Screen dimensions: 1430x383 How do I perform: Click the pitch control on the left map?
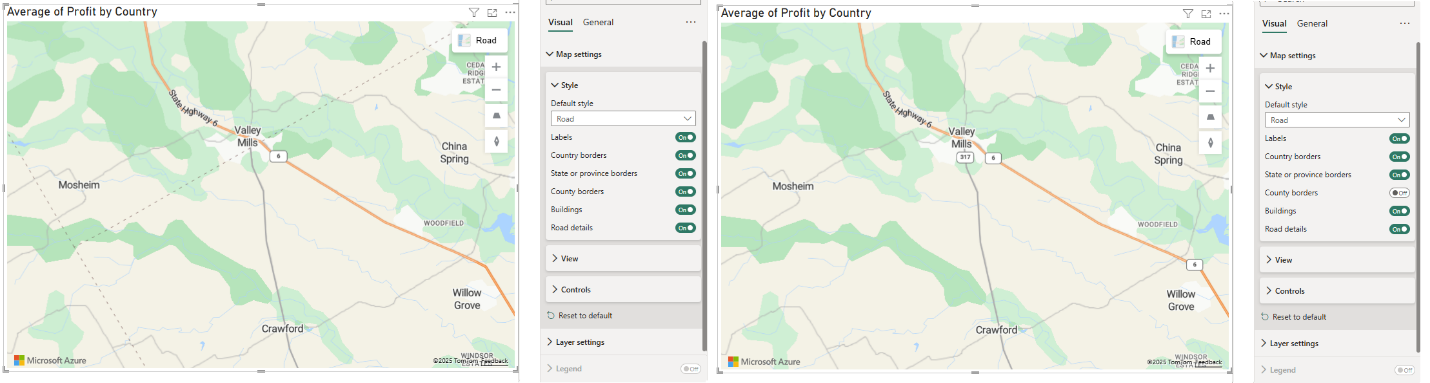496,116
